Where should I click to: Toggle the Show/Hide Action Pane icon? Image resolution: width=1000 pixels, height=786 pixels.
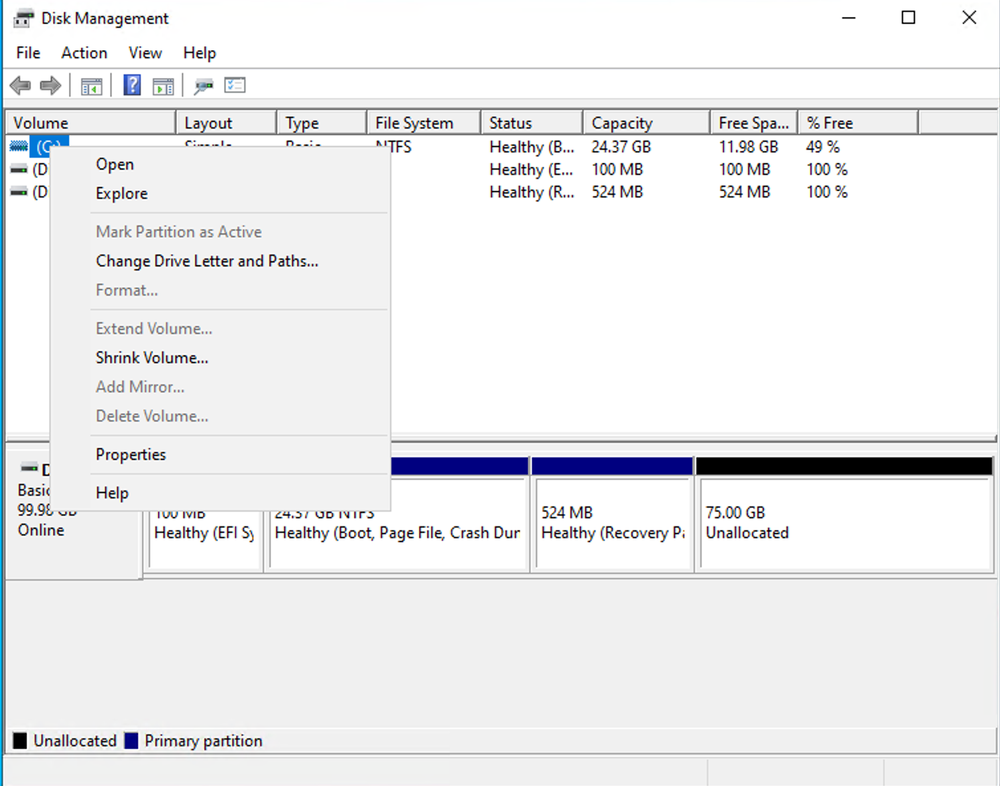click(x=164, y=85)
